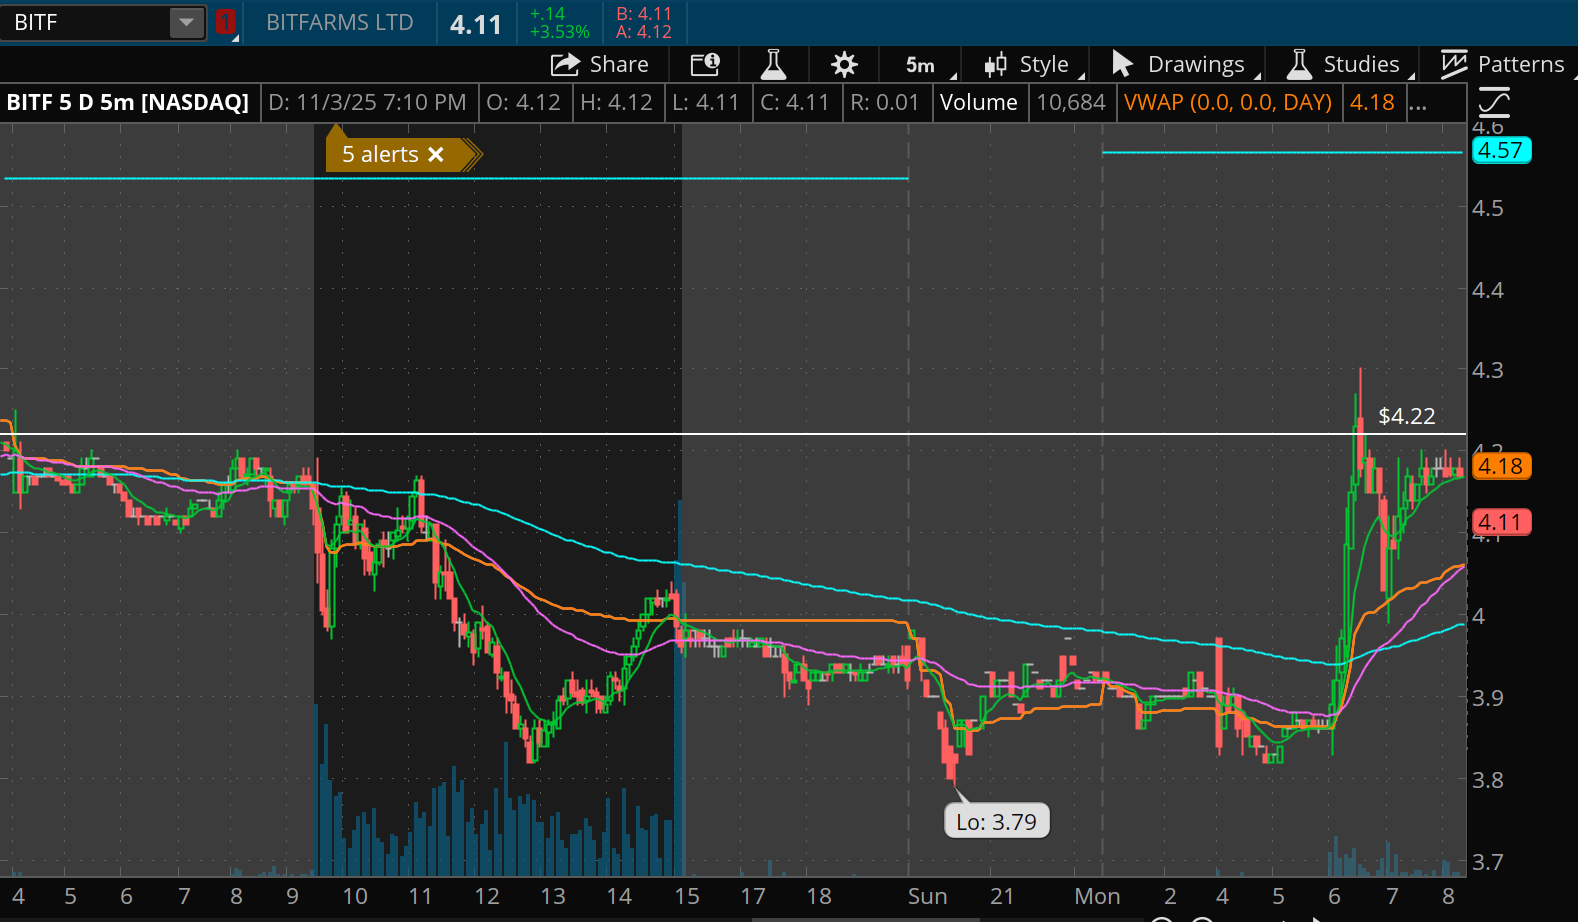Click the 'Sun' label on time axis
1578x922 pixels.
(x=927, y=896)
